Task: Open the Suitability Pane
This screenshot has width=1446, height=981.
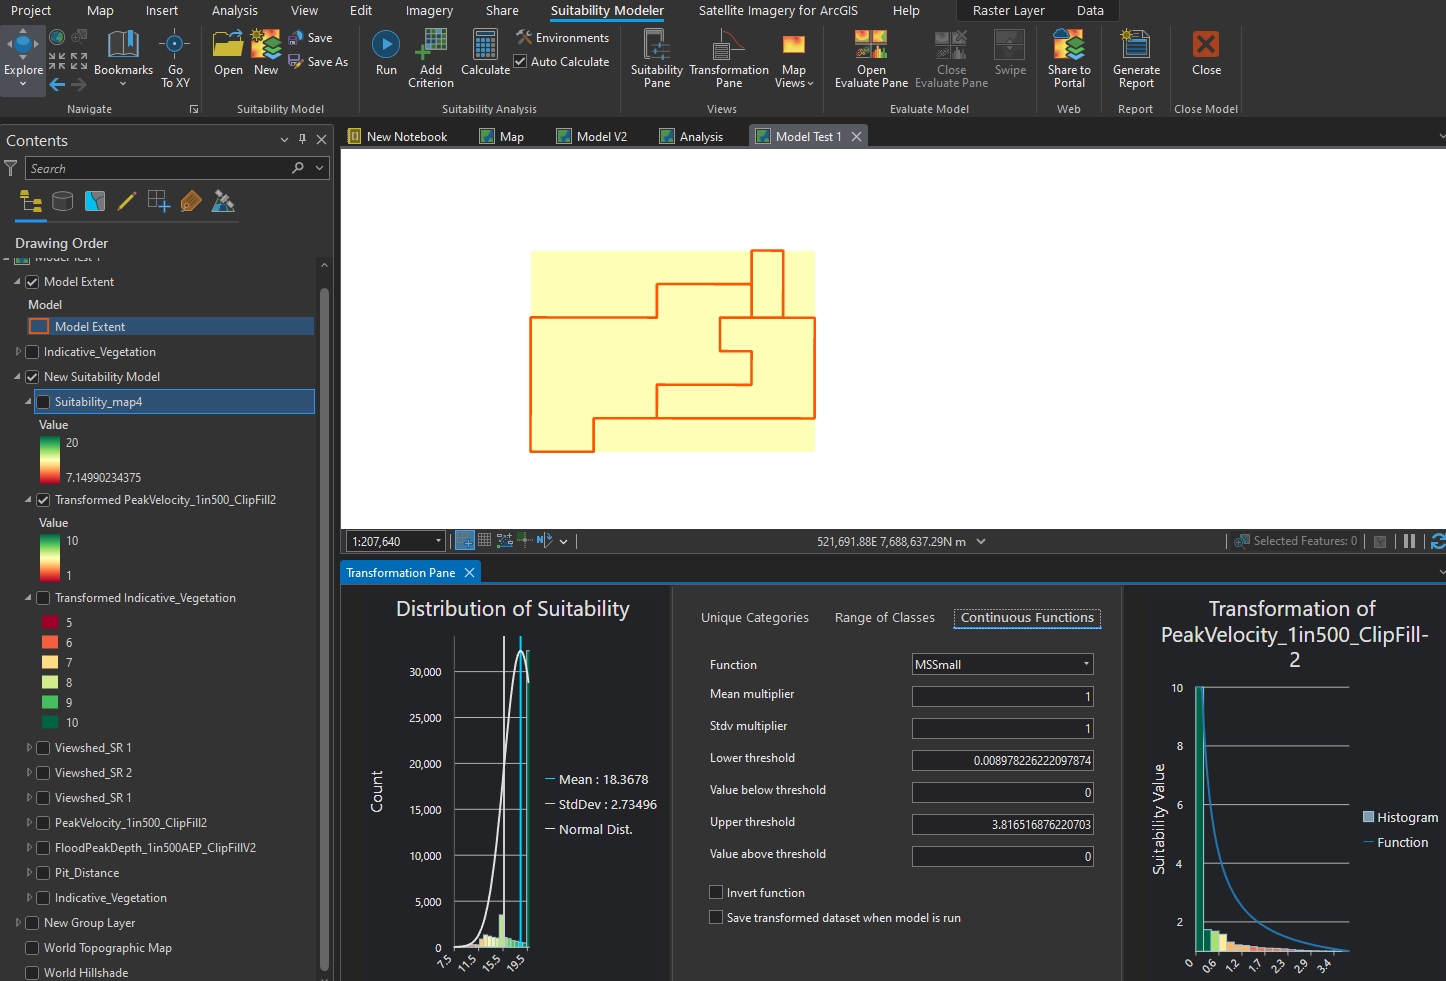Action: [656, 58]
